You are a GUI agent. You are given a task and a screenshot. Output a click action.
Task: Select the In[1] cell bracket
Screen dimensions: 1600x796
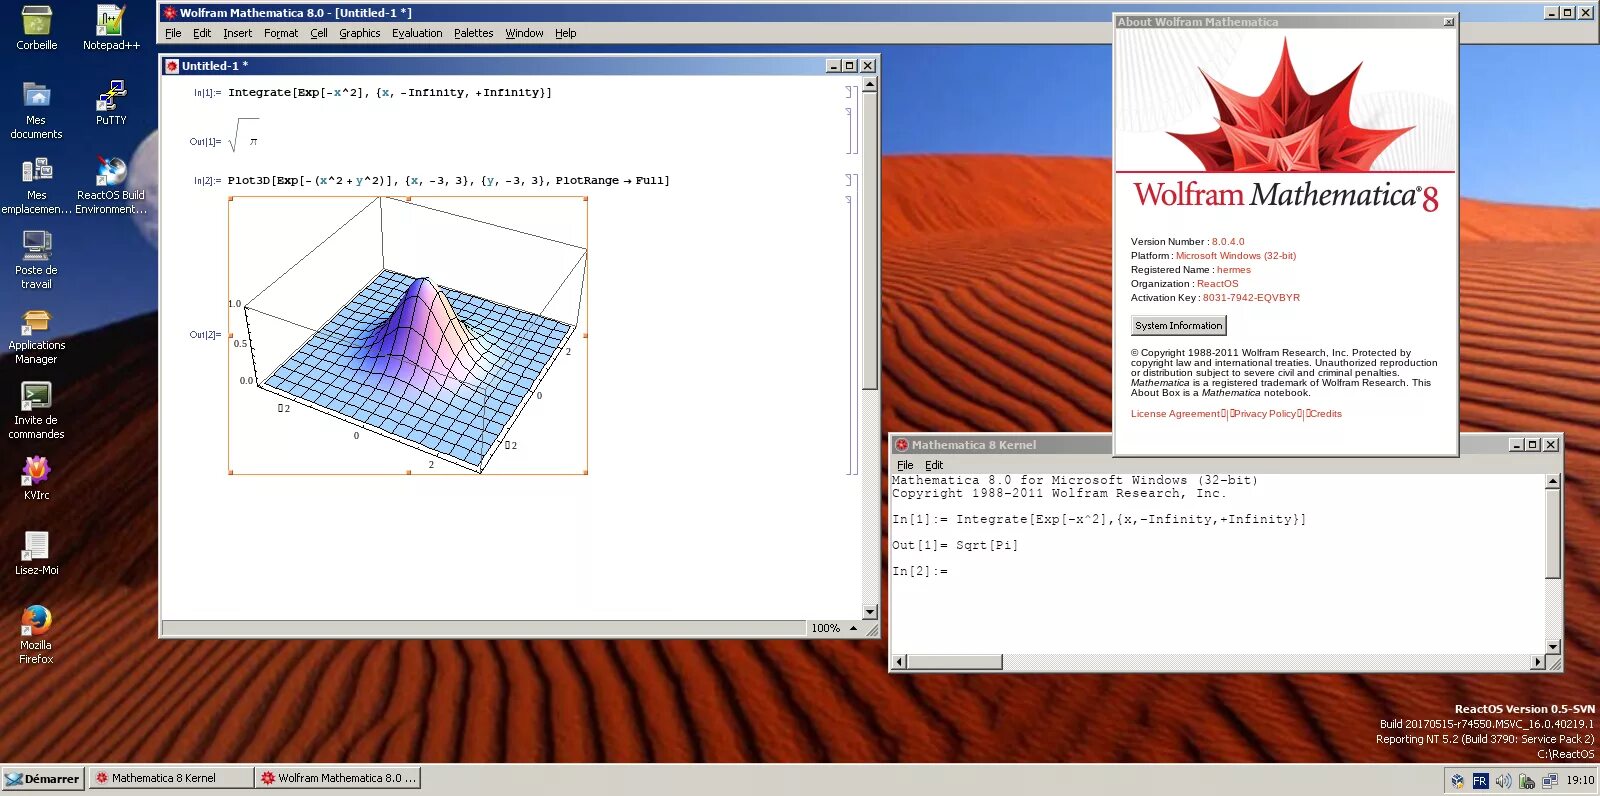point(850,93)
